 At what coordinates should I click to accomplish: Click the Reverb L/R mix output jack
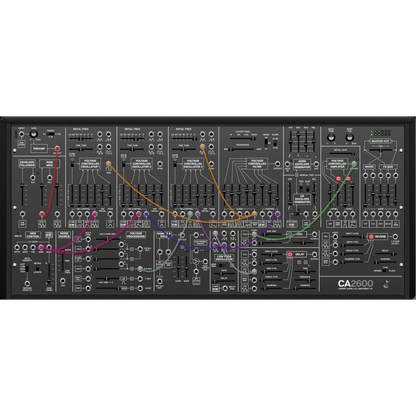coord(395,237)
